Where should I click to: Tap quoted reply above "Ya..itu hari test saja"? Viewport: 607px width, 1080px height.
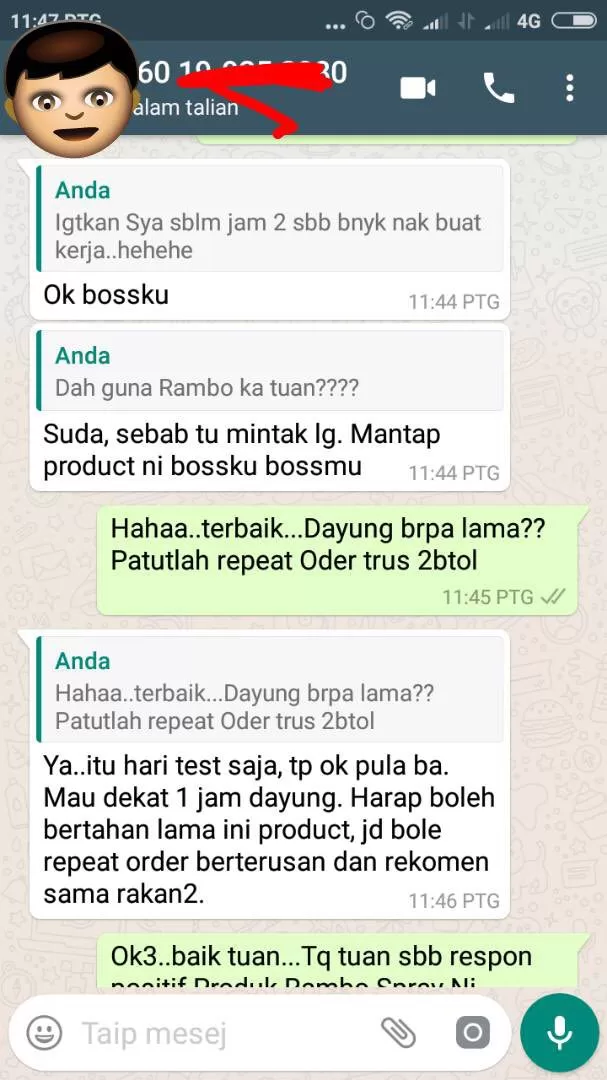pos(271,689)
